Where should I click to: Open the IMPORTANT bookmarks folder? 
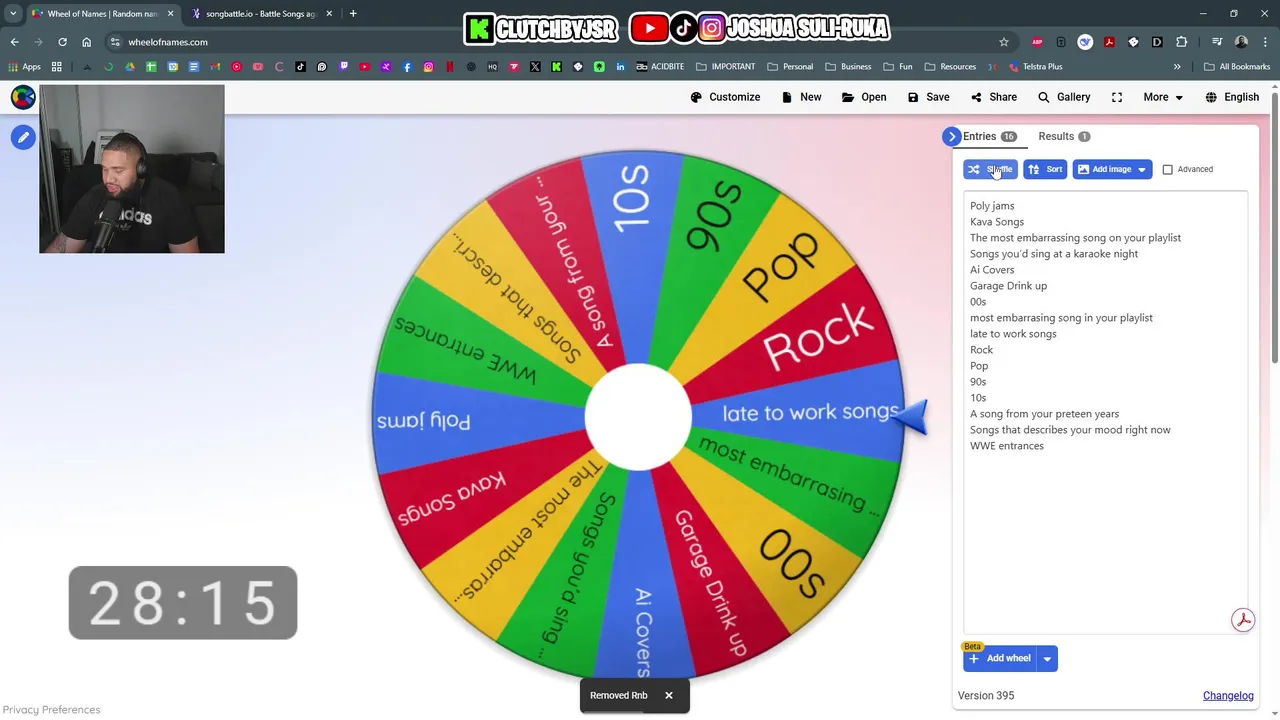pos(725,67)
